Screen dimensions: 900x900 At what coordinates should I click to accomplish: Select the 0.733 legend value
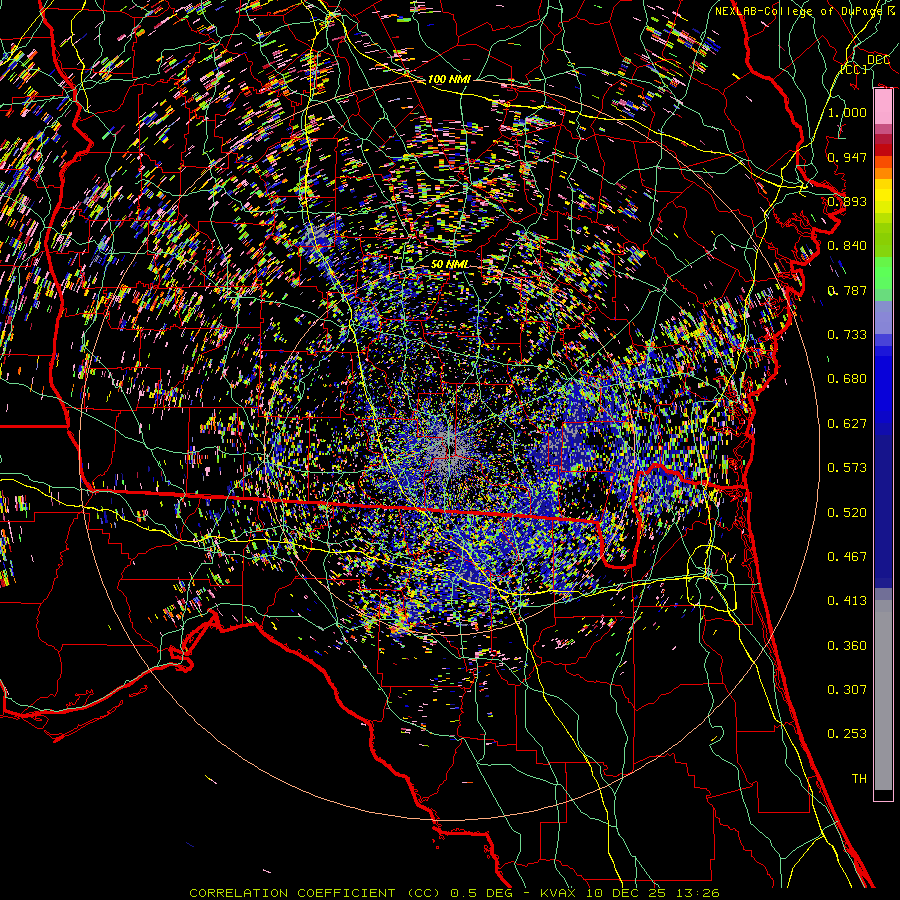(847, 335)
